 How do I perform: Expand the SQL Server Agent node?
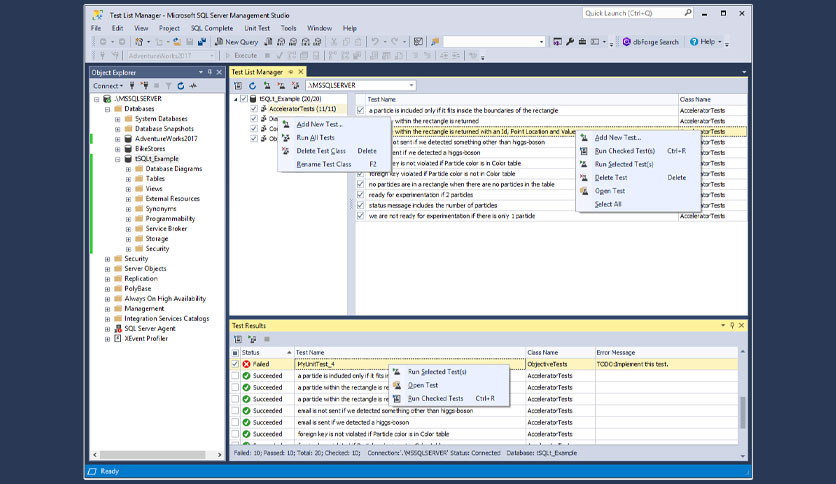108,329
